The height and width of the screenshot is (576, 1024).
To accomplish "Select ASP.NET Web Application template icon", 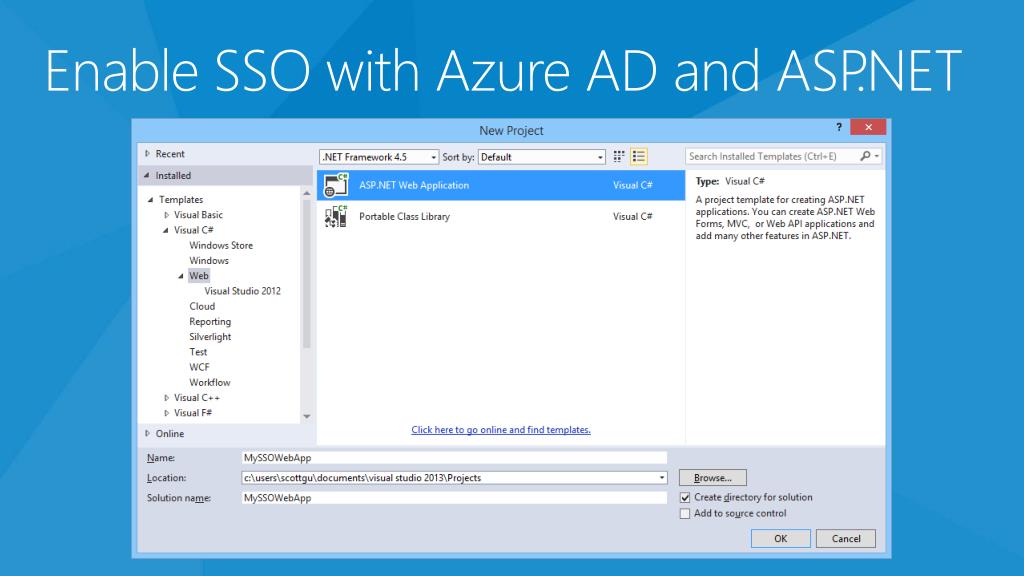I will [x=336, y=185].
